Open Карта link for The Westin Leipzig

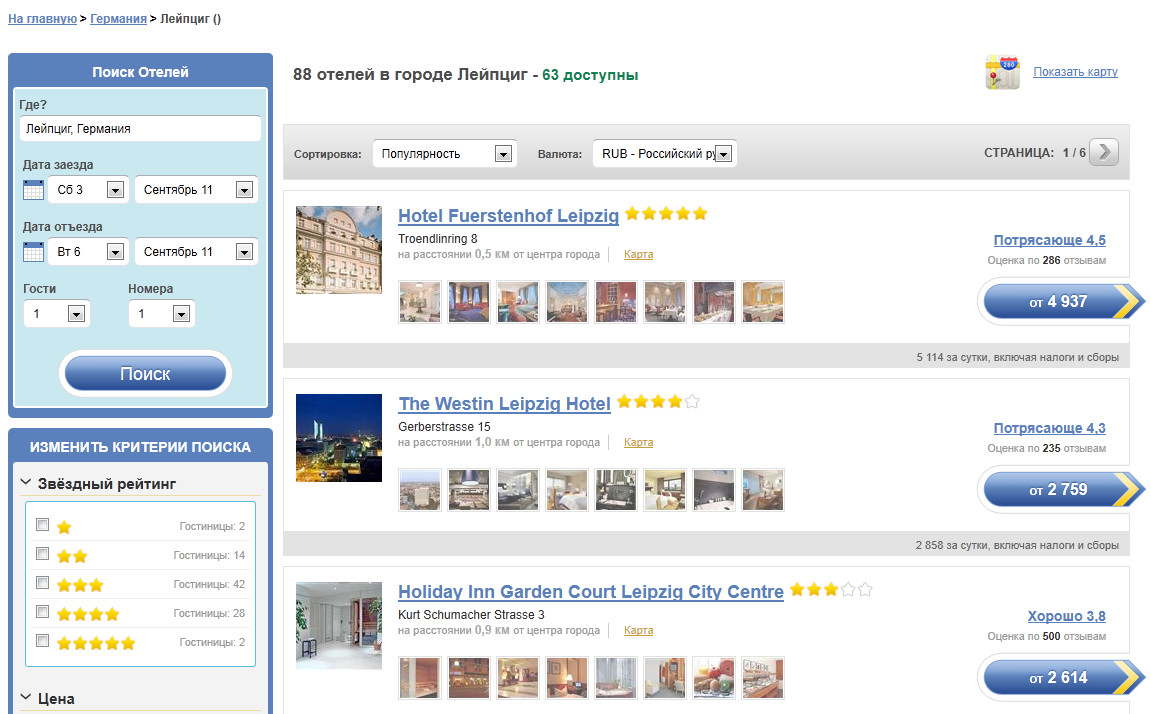point(638,442)
